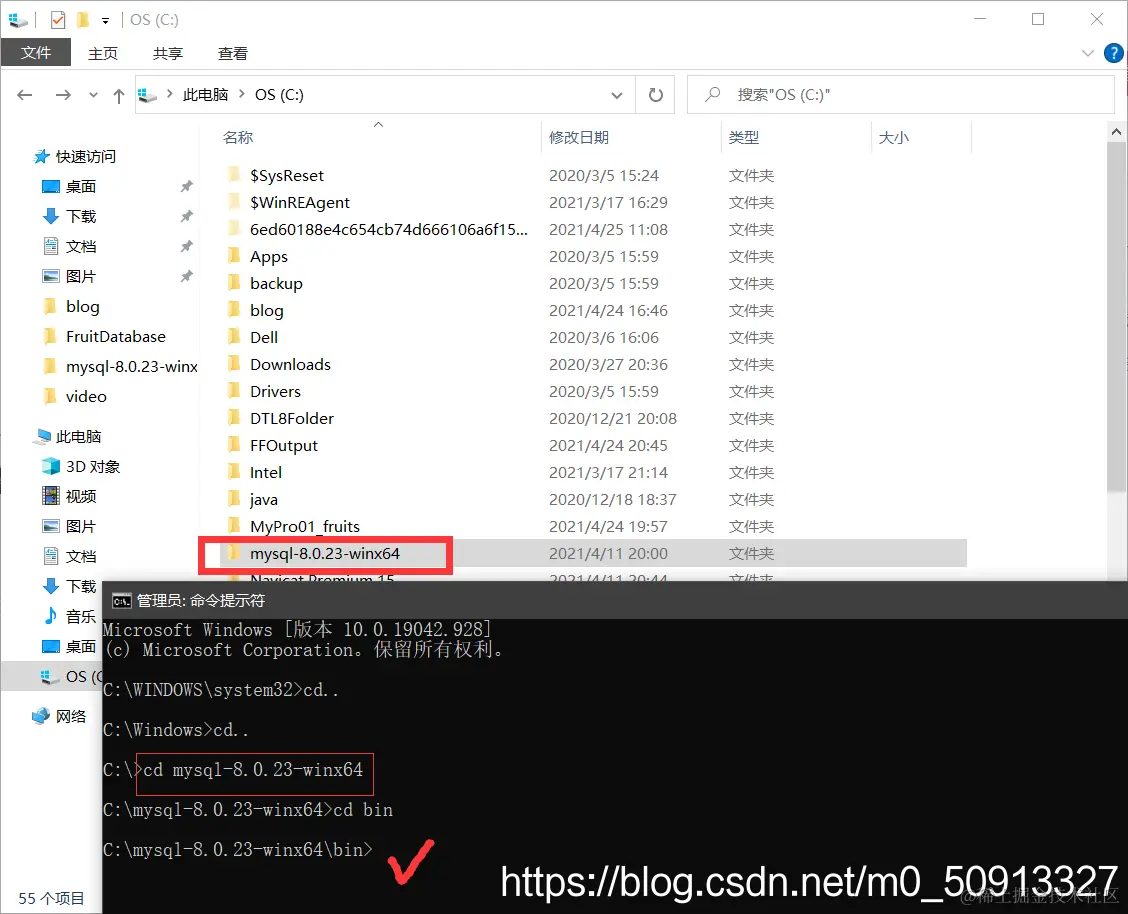Image resolution: width=1128 pixels, height=914 pixels.
Task: Open the recent locations dropdown arrow
Action: [93, 95]
